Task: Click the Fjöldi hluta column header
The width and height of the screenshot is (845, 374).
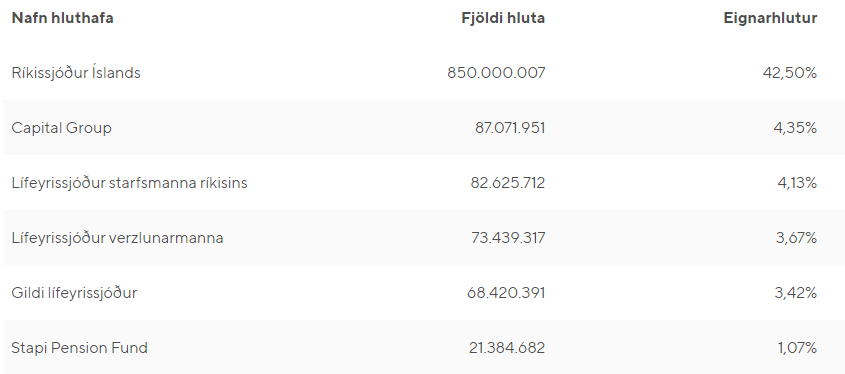Action: pos(503,18)
